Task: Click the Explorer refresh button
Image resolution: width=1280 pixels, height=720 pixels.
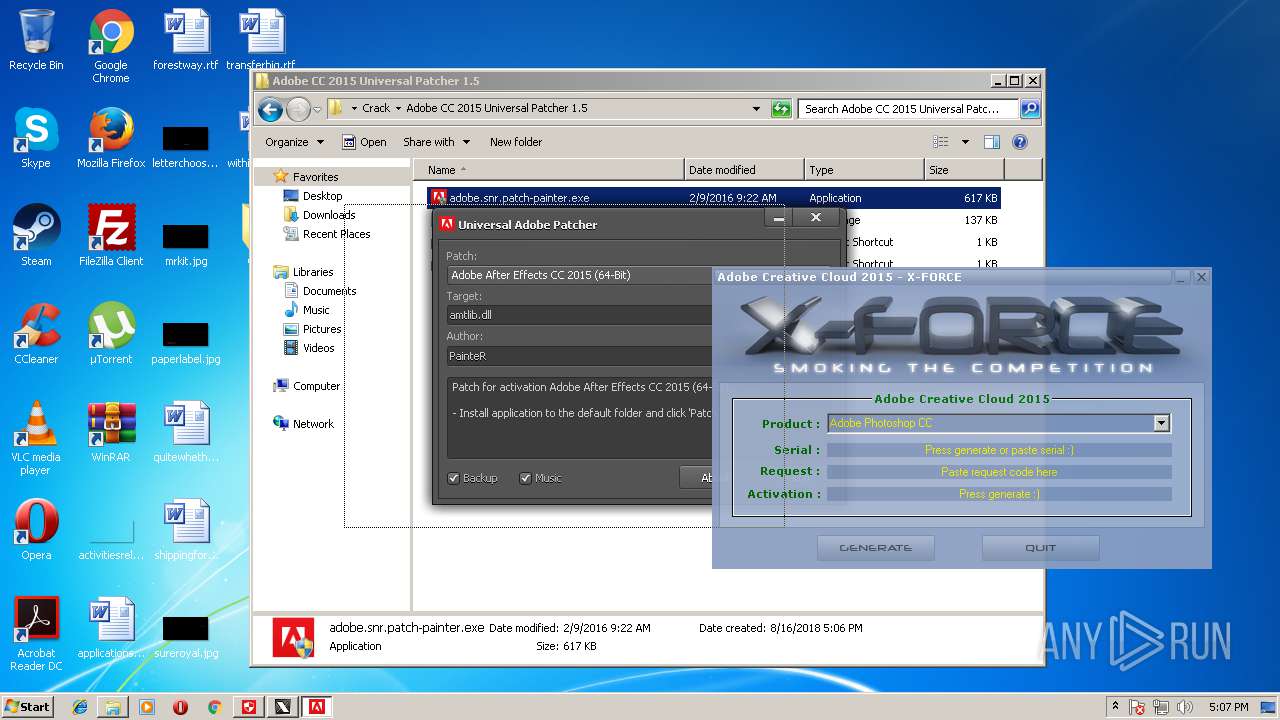Action: 781,109
